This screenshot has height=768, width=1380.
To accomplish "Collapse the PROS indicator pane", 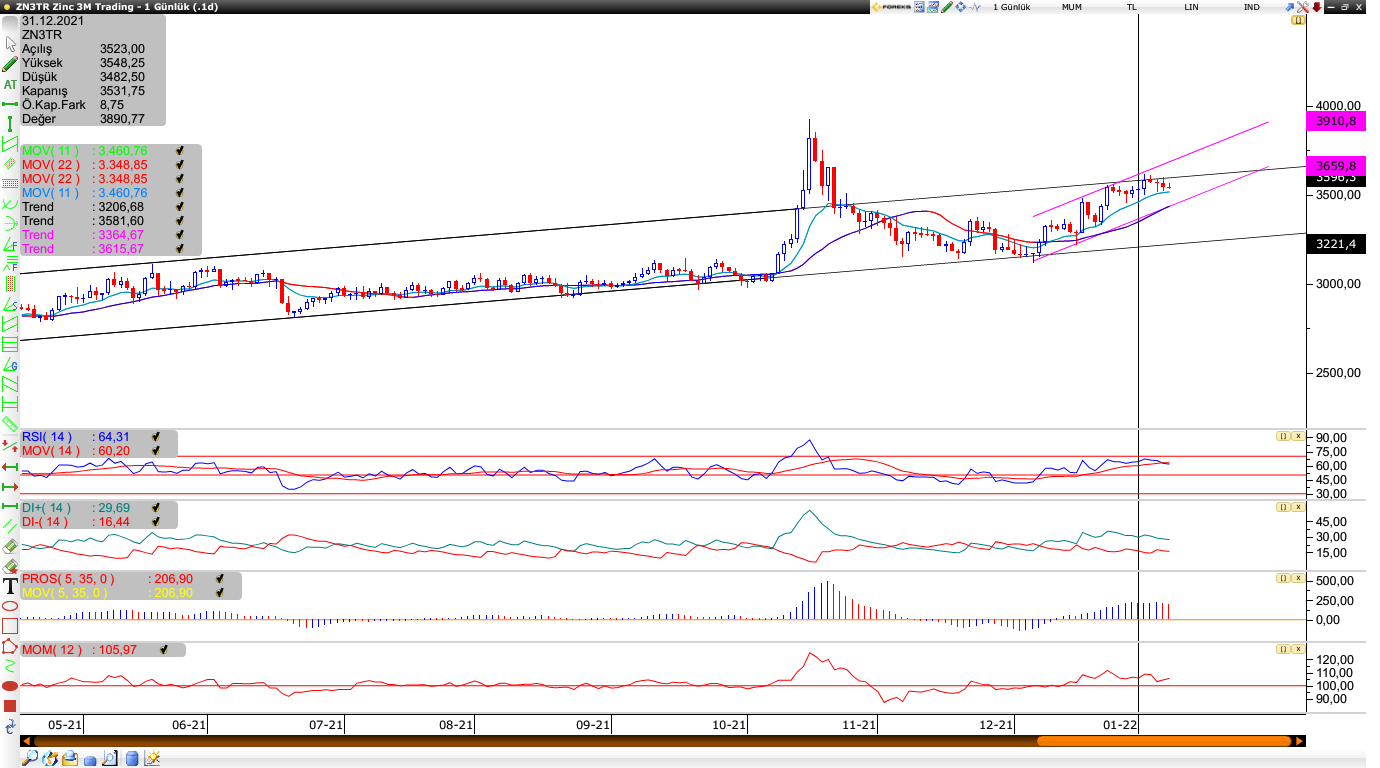I will 1282,578.
